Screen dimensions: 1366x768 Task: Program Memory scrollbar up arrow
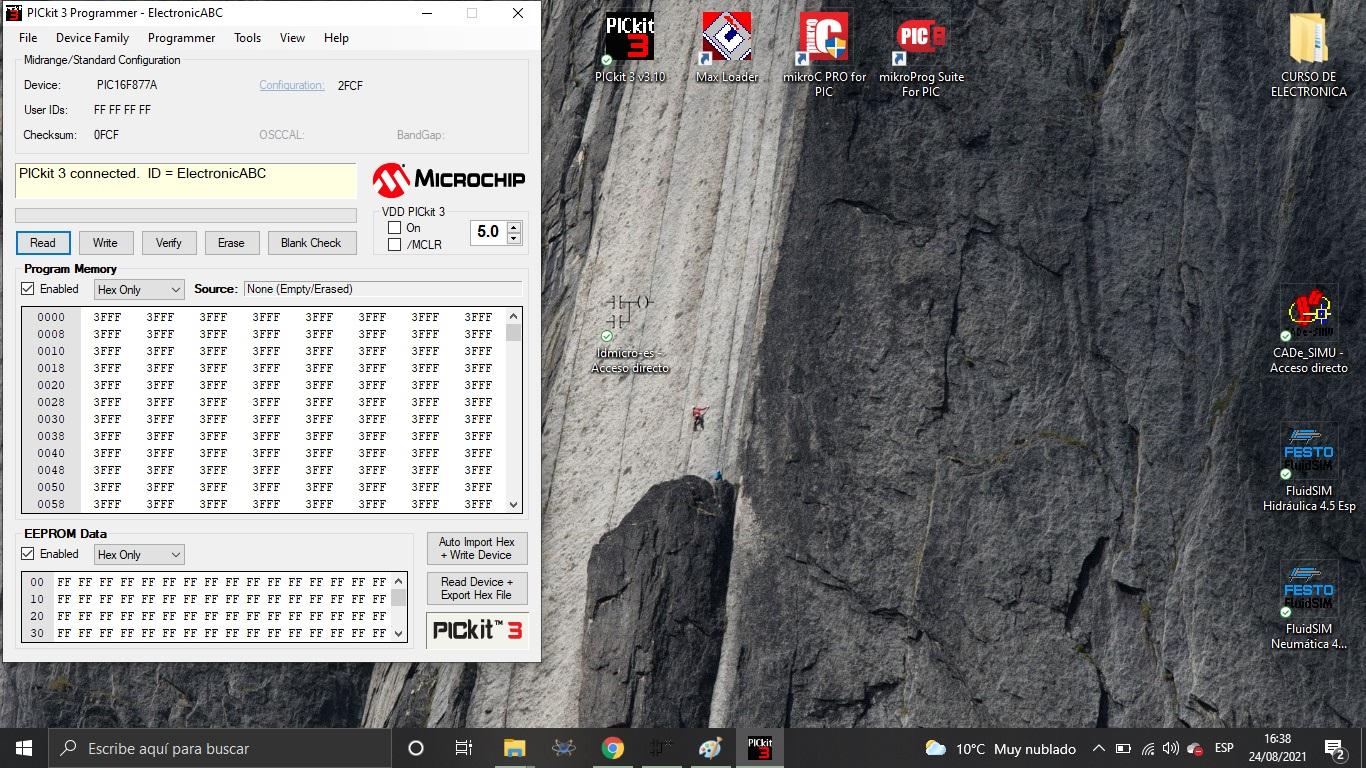pyautogui.click(x=514, y=316)
